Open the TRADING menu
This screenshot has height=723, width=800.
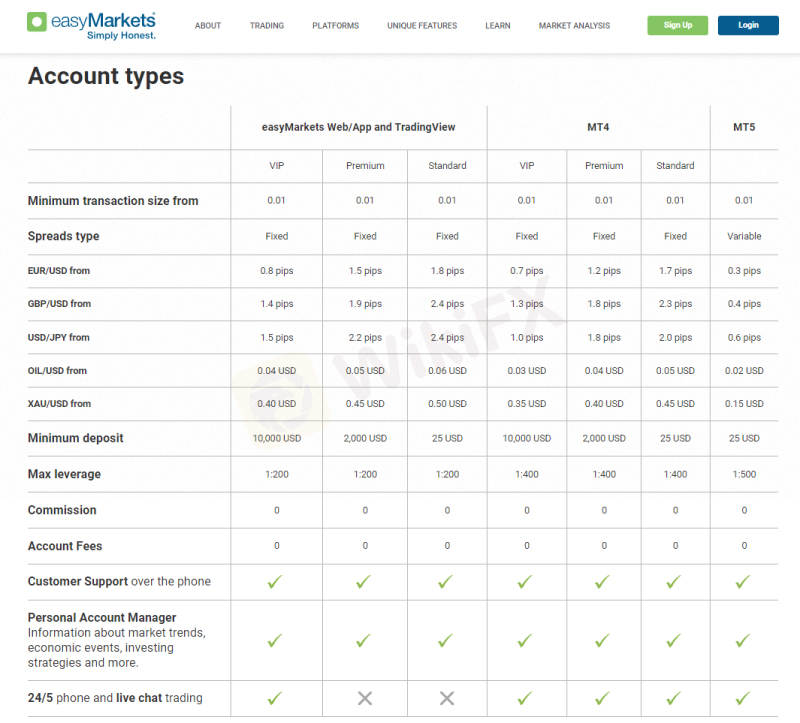click(x=267, y=26)
